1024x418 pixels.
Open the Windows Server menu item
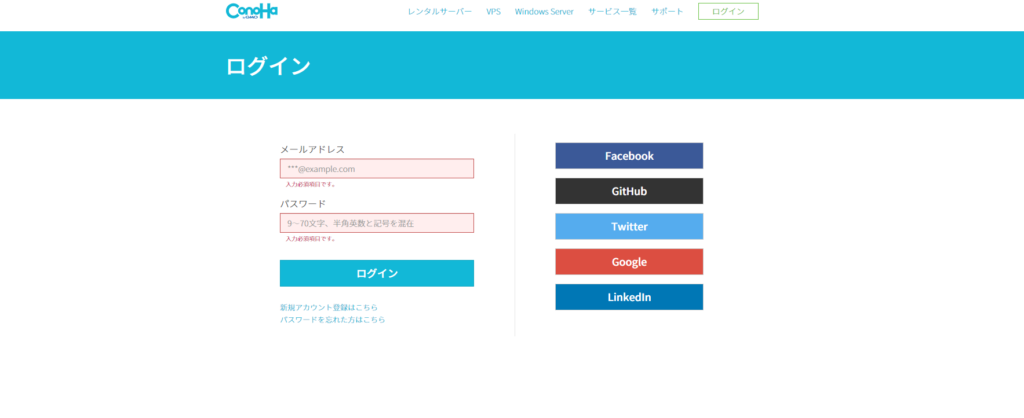[544, 12]
